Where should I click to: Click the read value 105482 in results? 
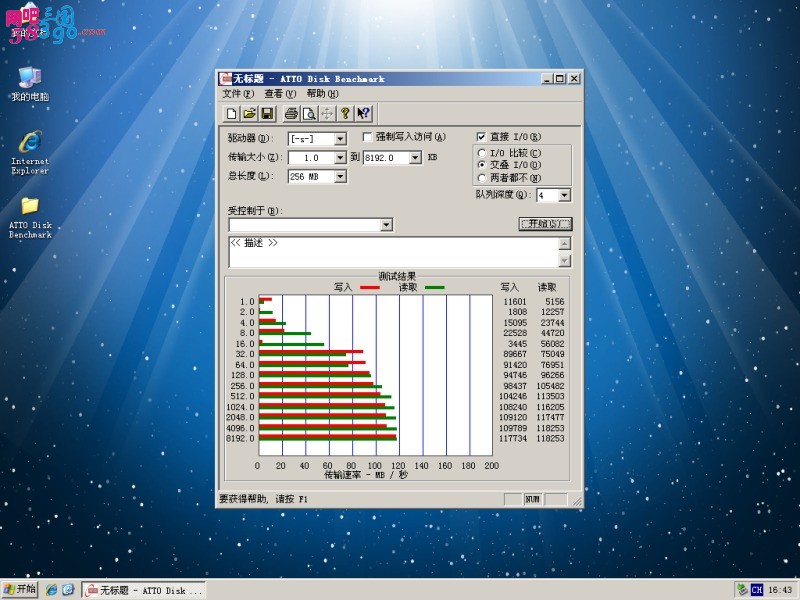(550, 386)
